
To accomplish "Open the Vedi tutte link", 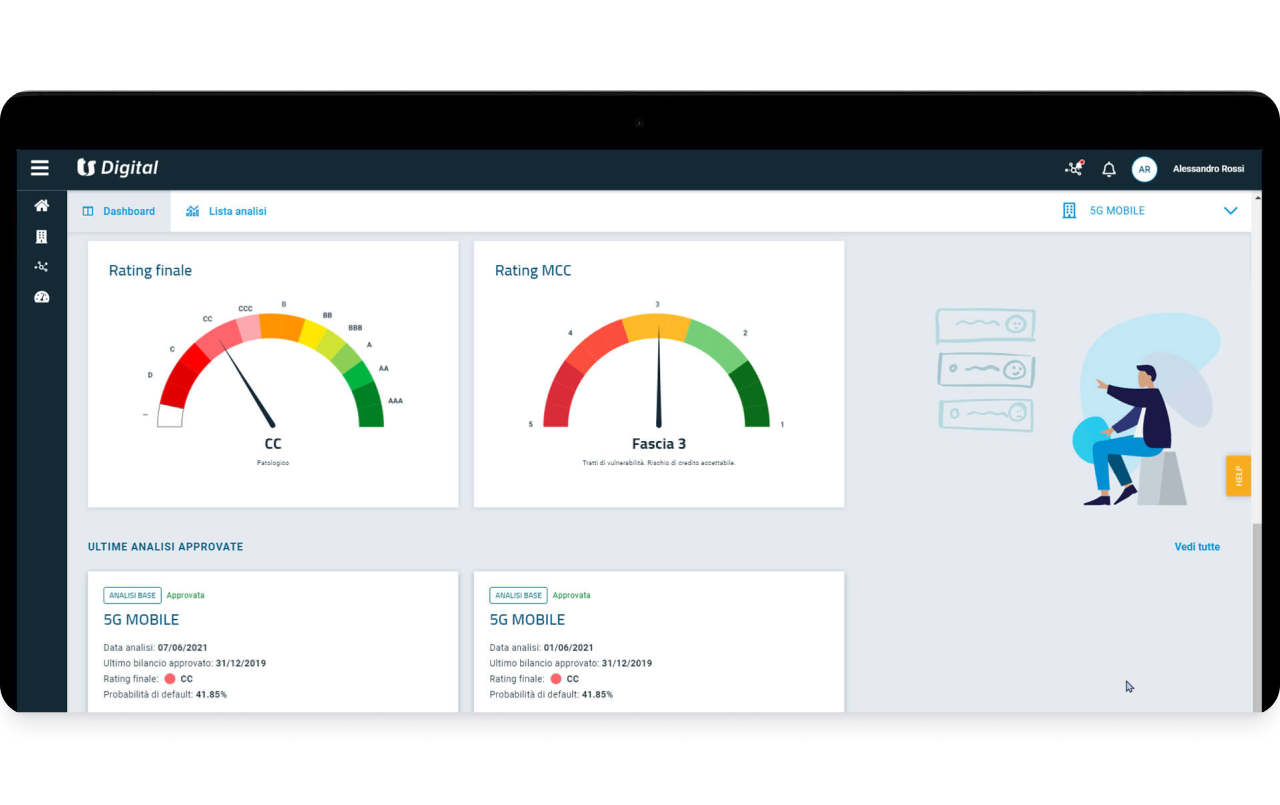I will pos(1197,547).
